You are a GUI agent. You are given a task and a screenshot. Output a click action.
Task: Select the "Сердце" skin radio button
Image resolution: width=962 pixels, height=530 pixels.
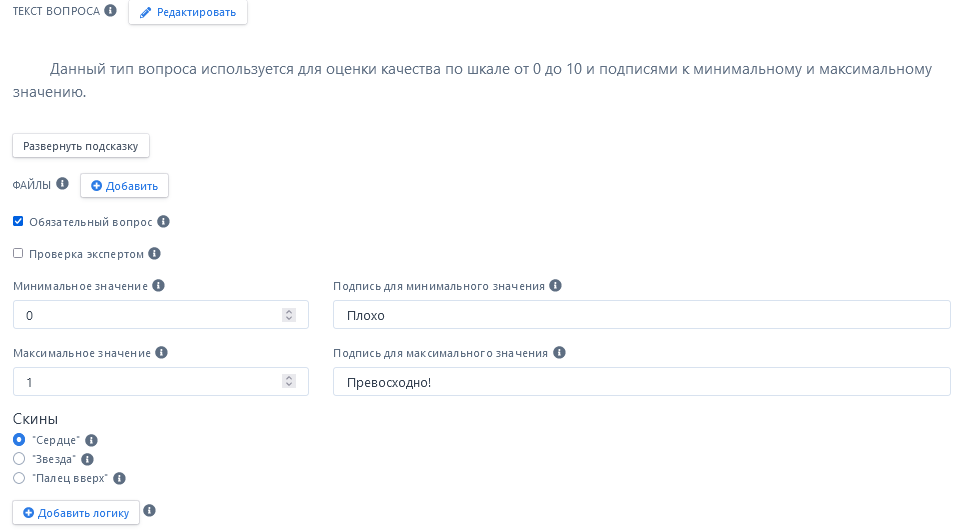click(x=19, y=440)
